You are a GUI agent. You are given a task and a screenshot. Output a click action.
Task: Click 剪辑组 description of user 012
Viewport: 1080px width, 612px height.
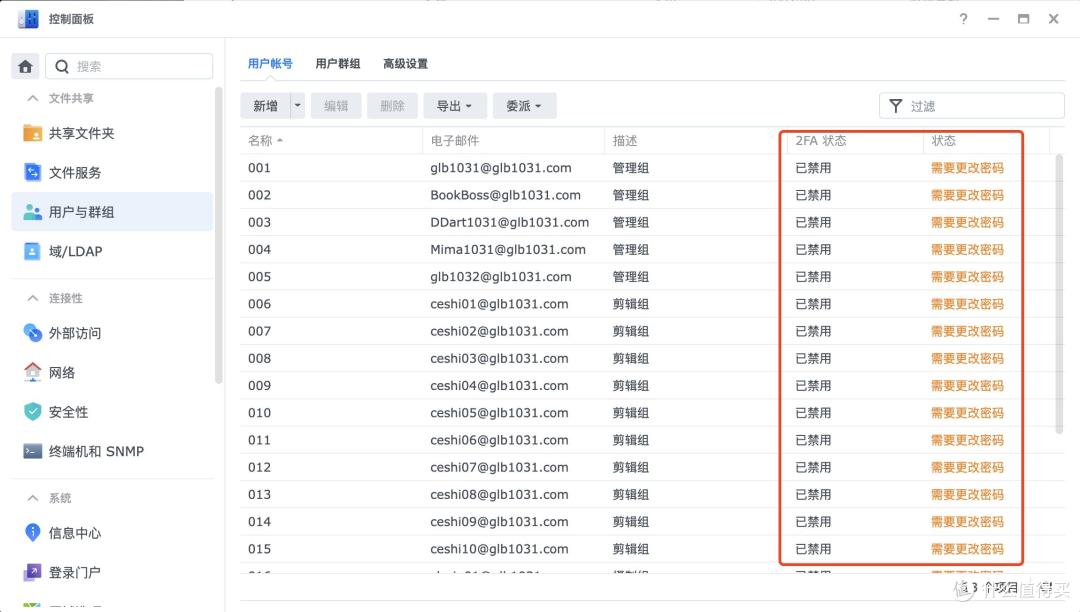point(630,467)
